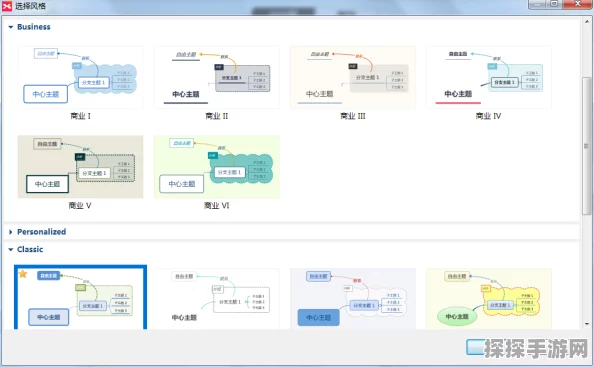Click the scrollbar up arrow
Viewport: 594px width, 367px height.
tap(587, 22)
